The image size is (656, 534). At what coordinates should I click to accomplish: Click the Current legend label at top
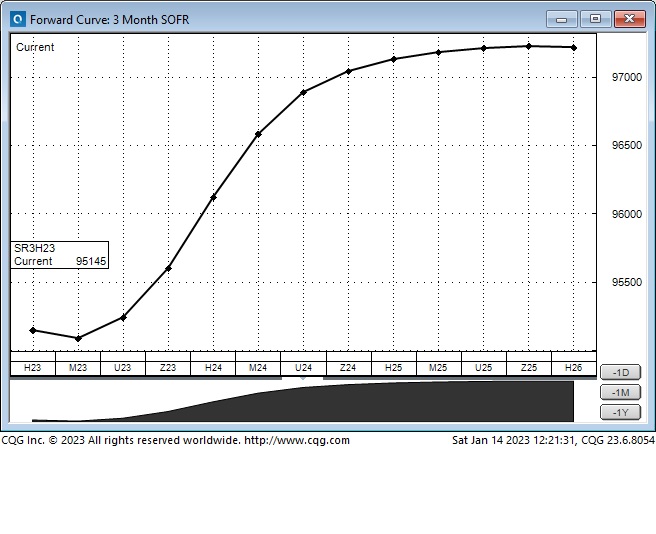pos(35,47)
